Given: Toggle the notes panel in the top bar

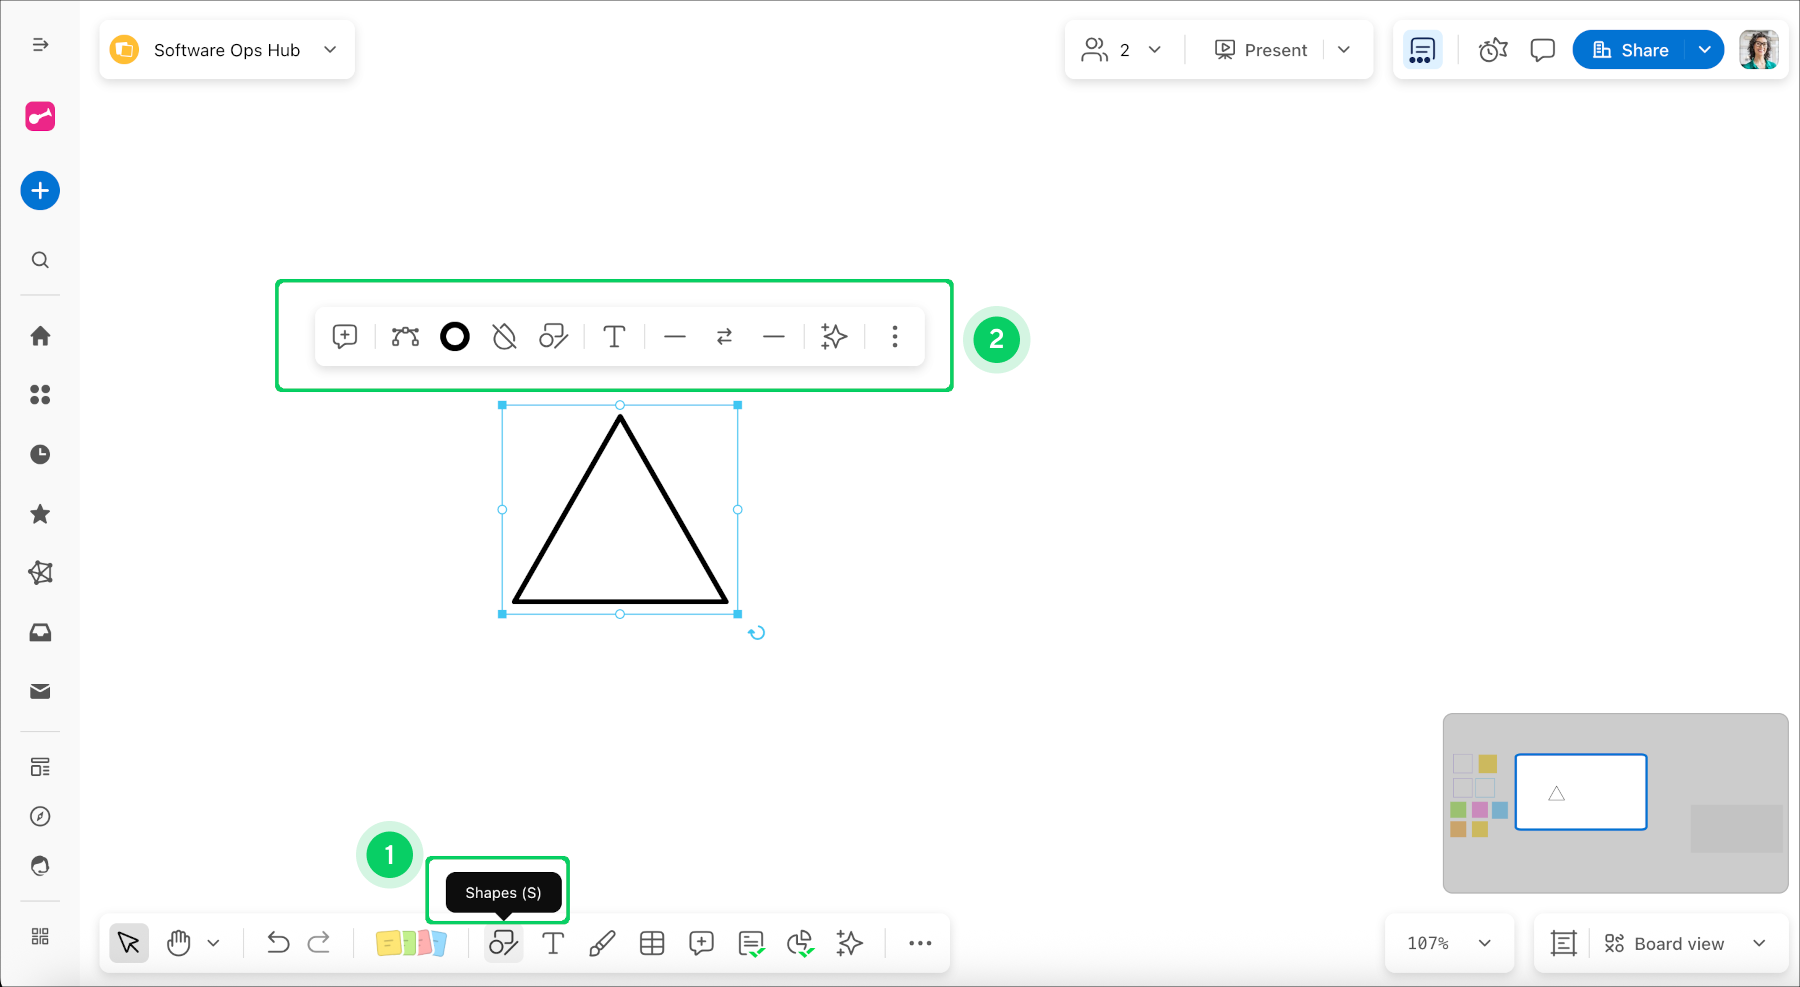Looking at the screenshot, I should pos(1421,49).
